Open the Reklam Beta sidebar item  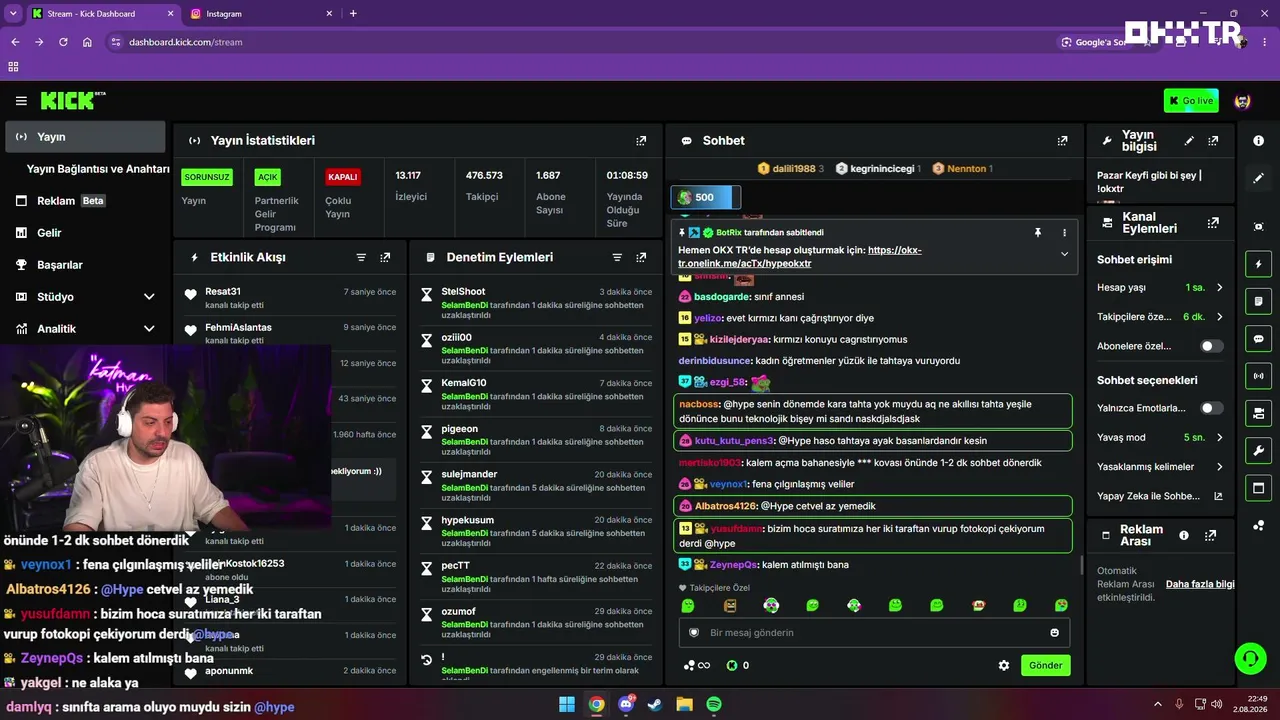[x=86, y=201]
